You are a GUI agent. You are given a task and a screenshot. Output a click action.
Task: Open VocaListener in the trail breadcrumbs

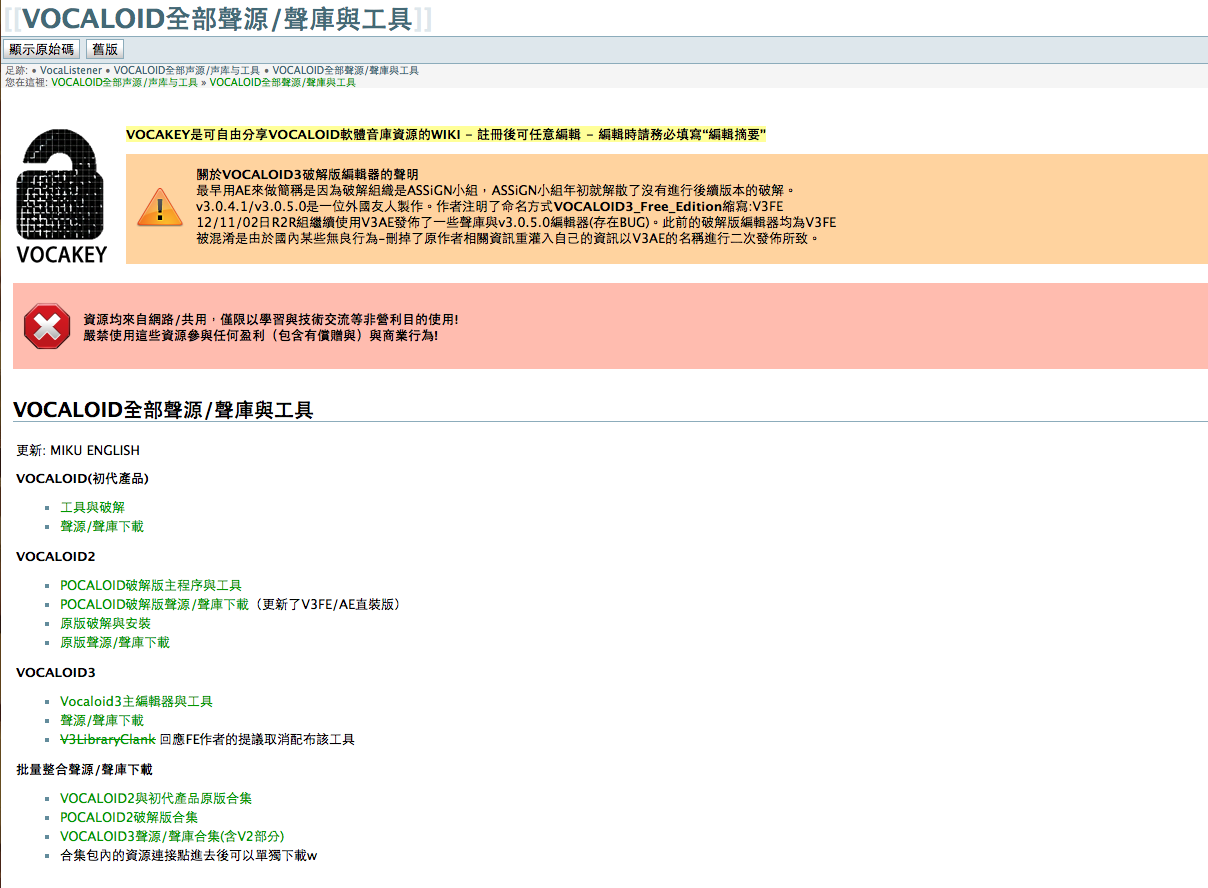tap(71, 71)
